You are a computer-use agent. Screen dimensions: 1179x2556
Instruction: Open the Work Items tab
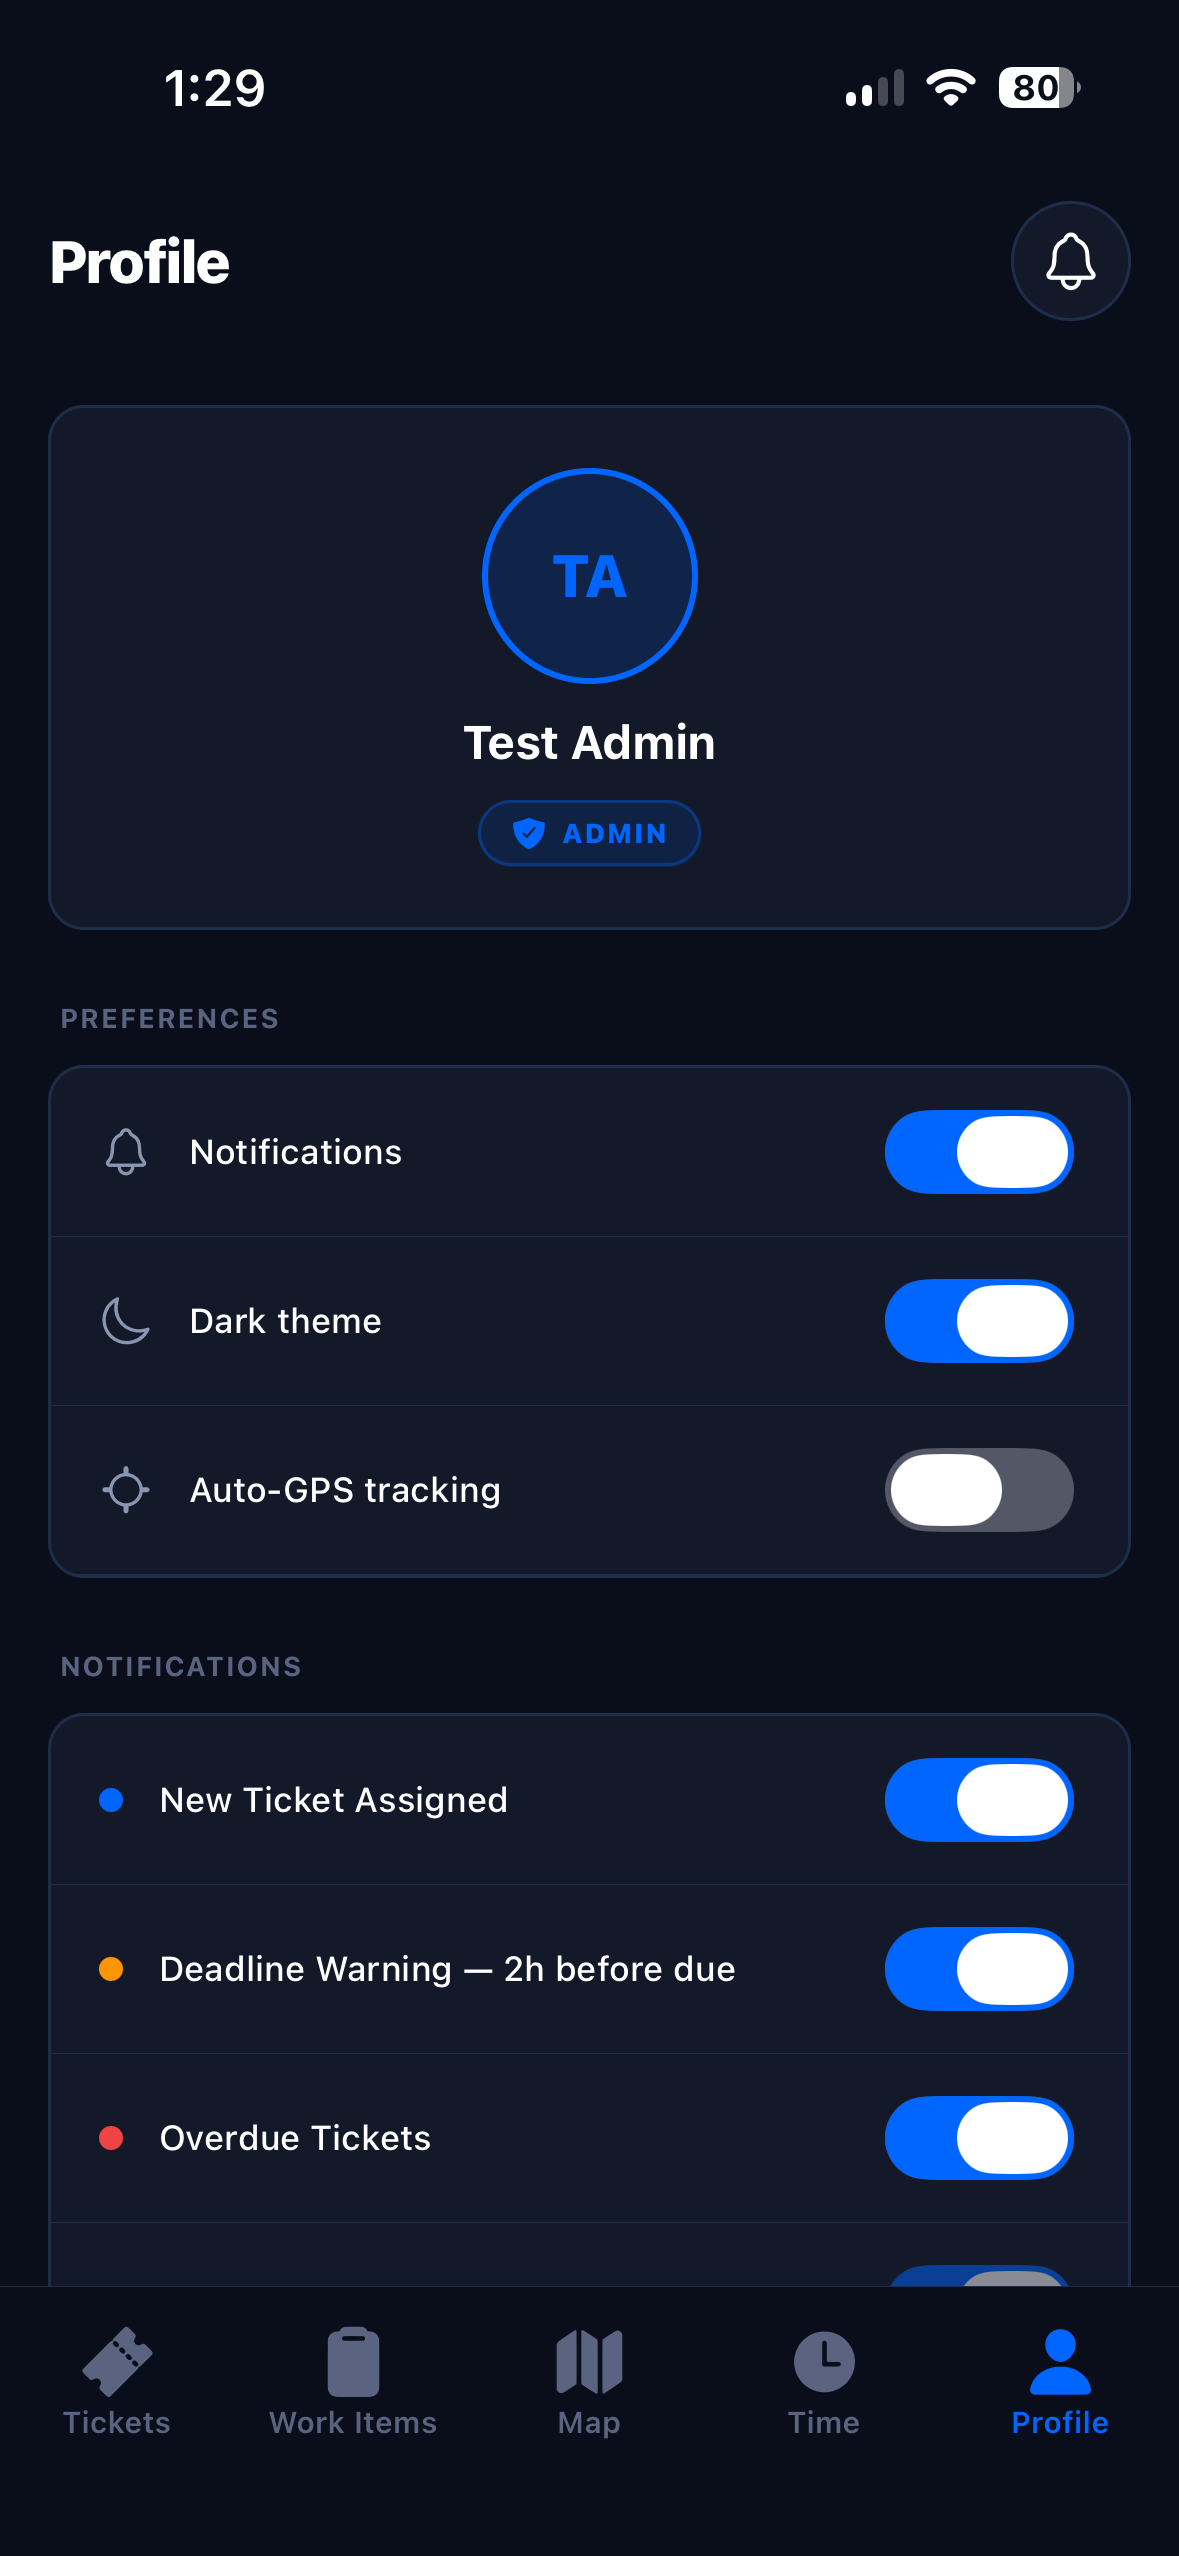[x=353, y=2382]
